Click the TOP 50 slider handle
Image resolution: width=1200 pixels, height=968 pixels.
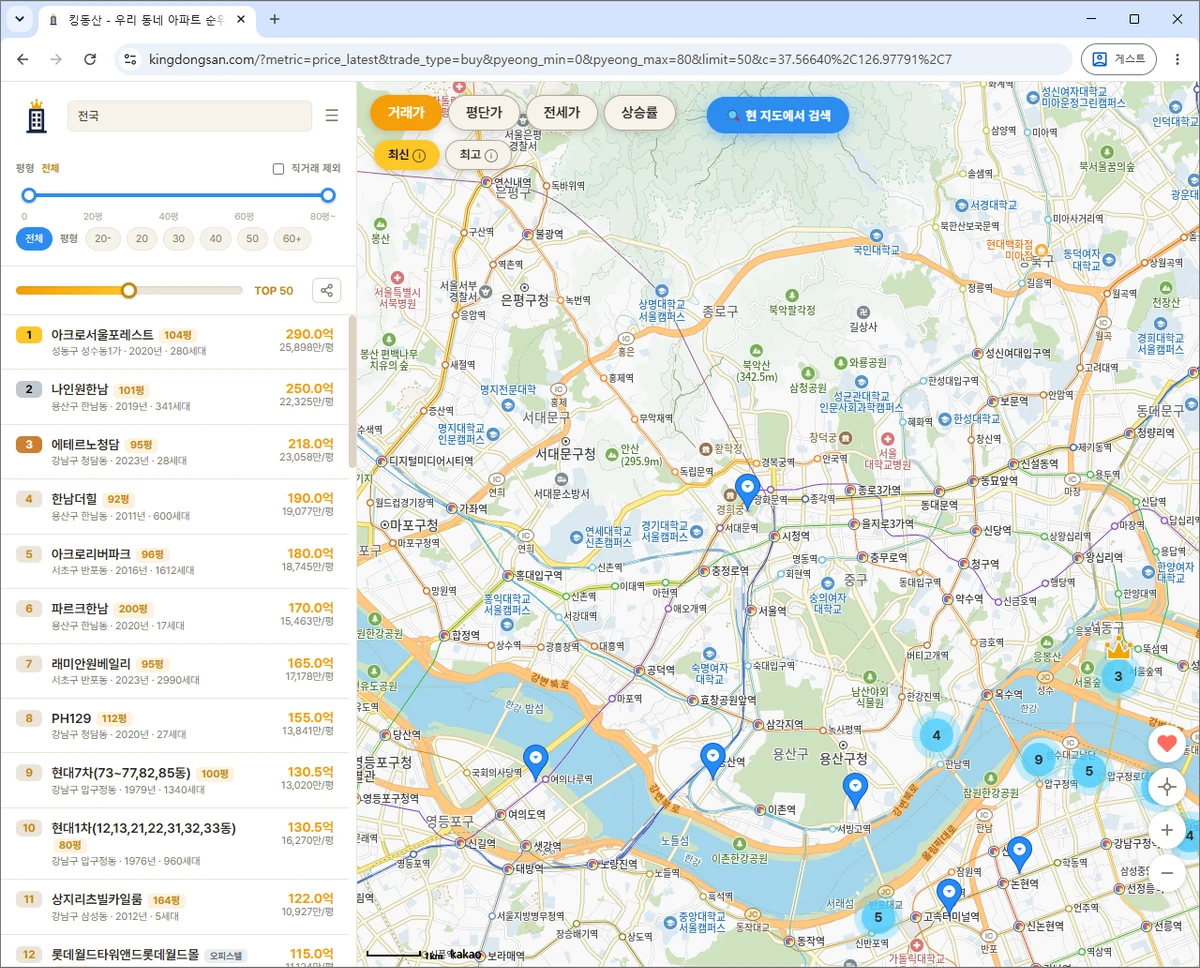128,290
